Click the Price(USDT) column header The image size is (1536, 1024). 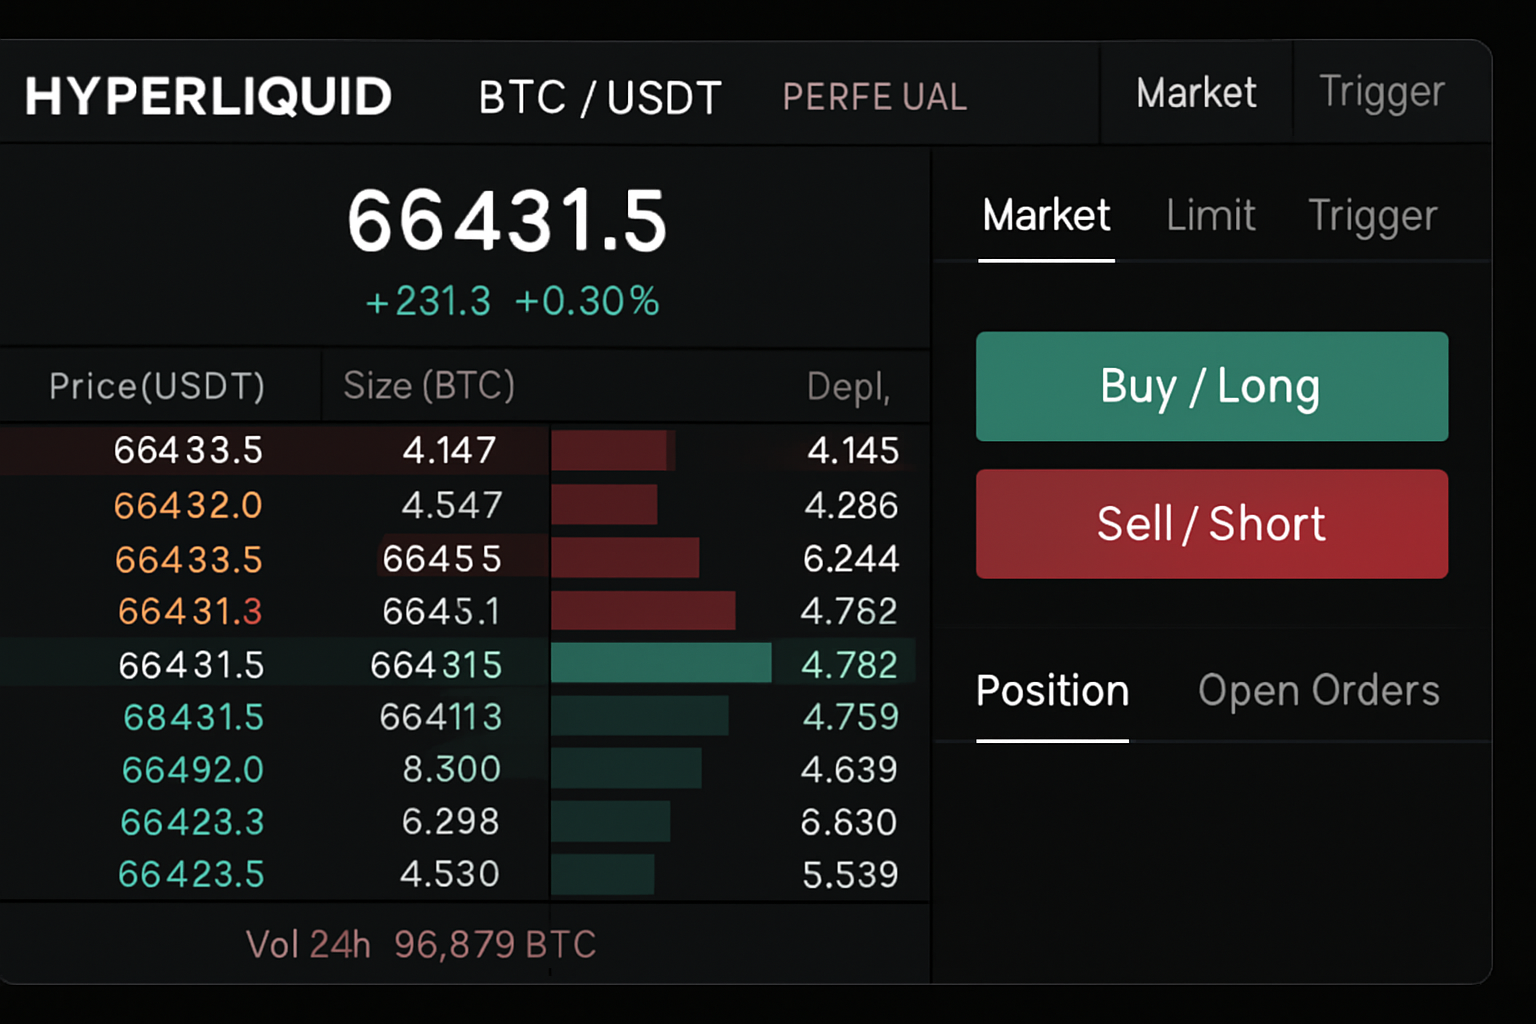[x=157, y=386]
